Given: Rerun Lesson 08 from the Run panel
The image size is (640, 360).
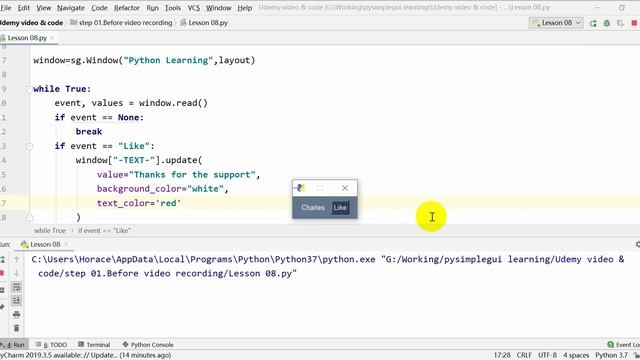Looking at the screenshot, I should tap(2, 259).
